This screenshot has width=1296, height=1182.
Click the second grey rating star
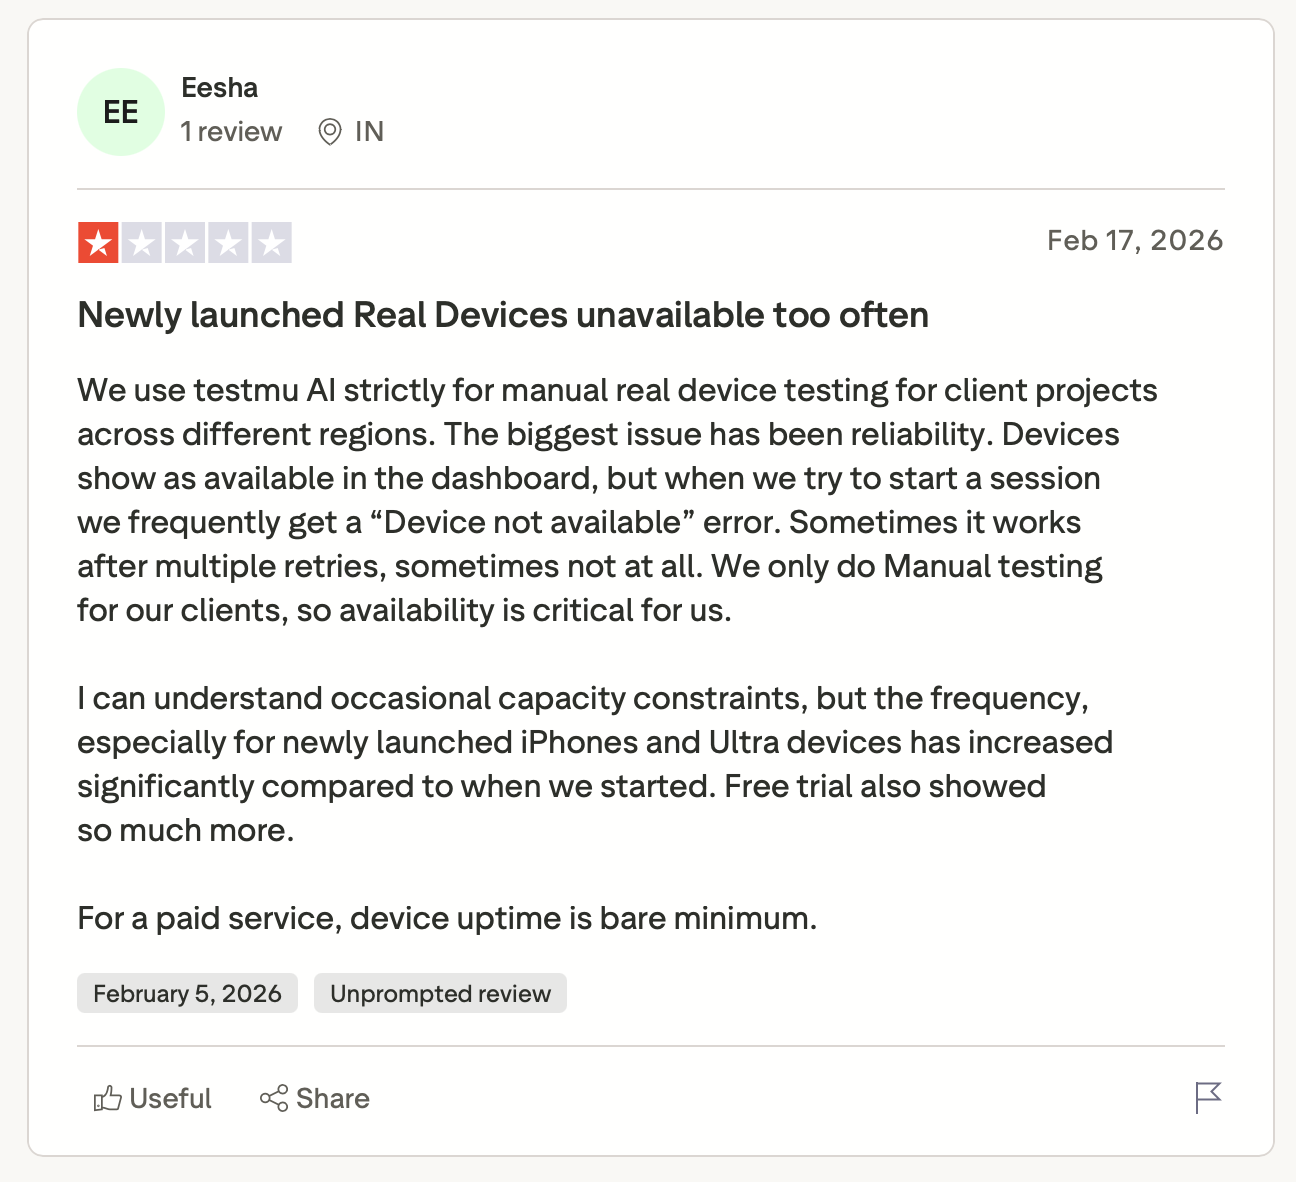(142, 243)
